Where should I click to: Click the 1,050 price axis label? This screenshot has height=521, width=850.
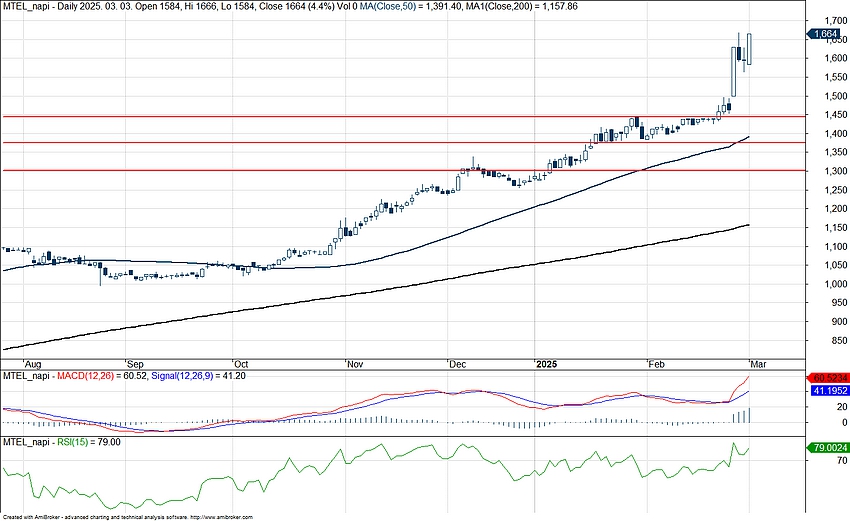(x=835, y=265)
